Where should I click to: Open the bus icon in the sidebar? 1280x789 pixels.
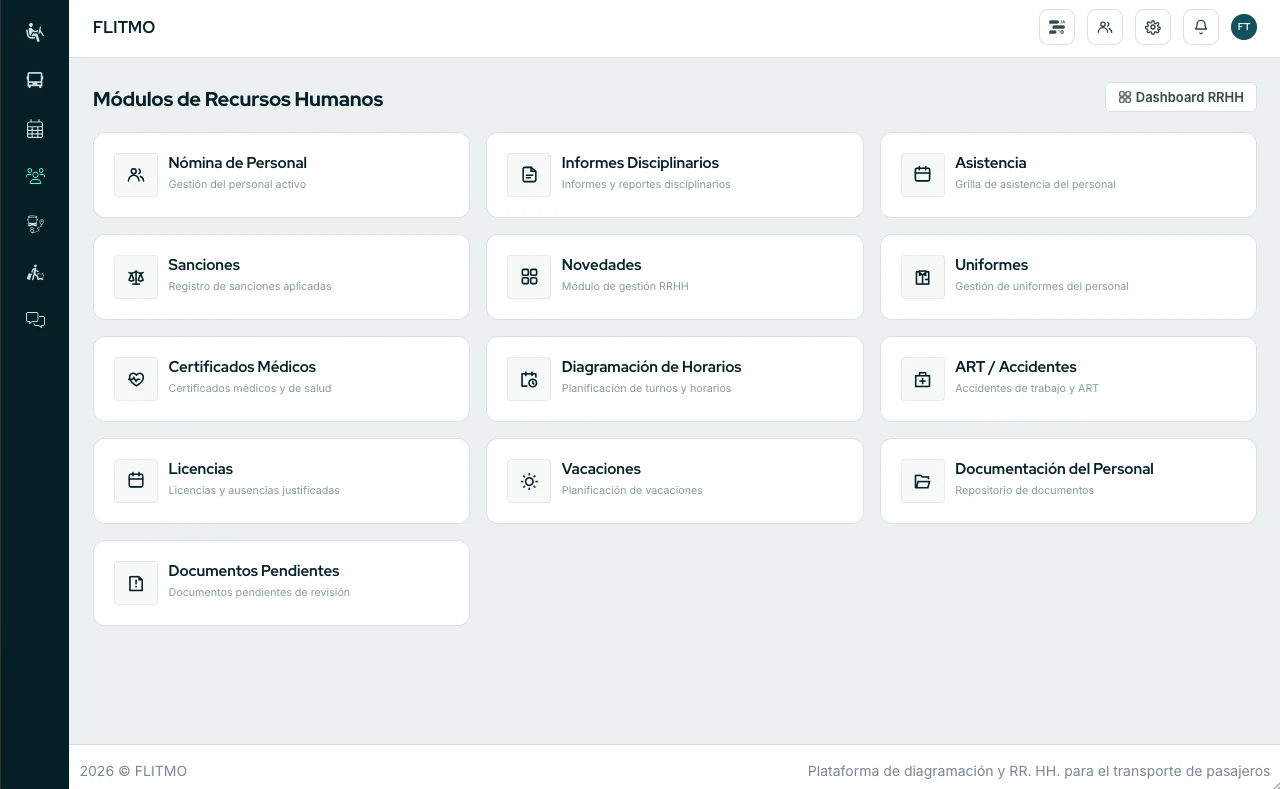pyautogui.click(x=35, y=80)
